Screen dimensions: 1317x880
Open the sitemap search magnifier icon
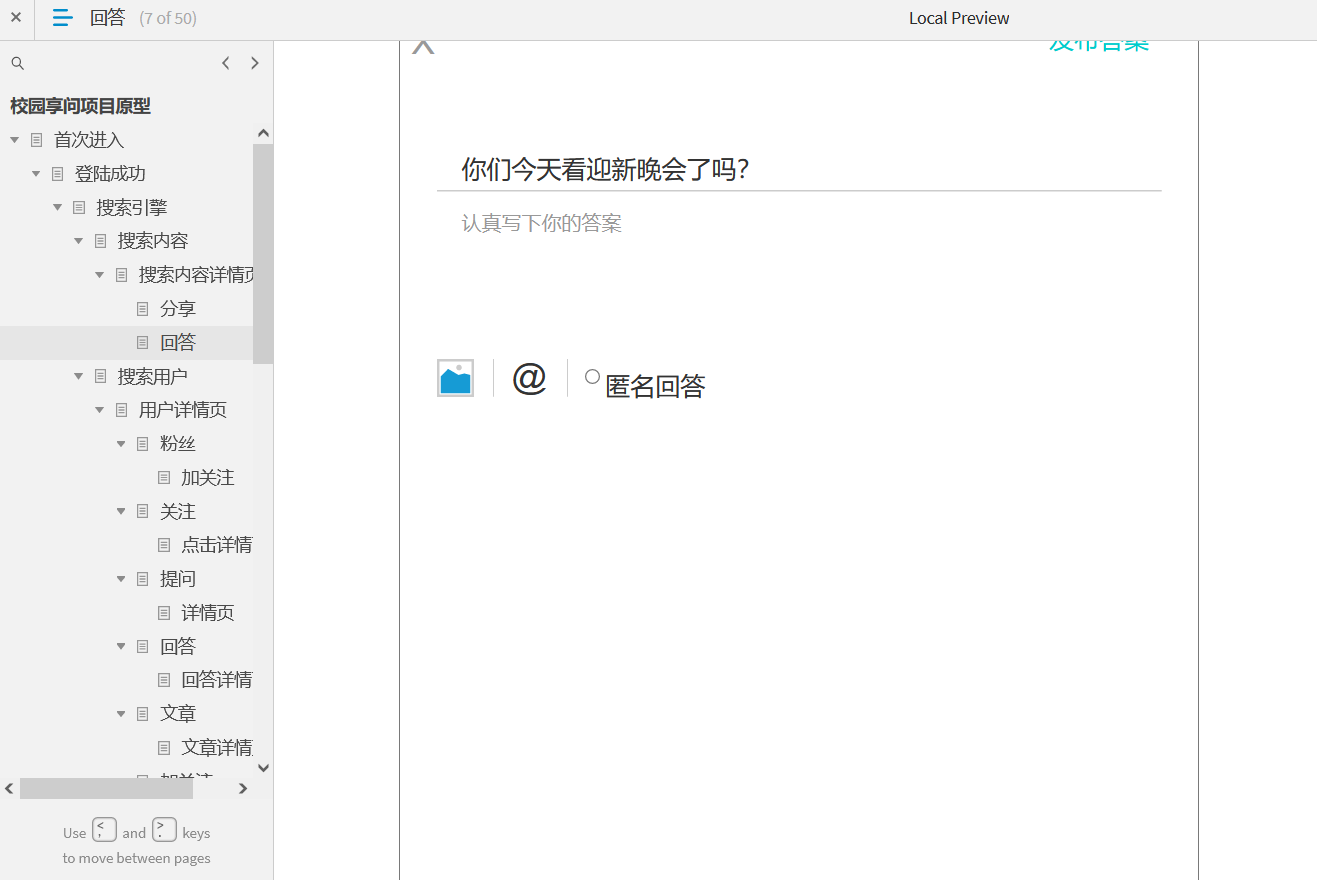pos(17,63)
